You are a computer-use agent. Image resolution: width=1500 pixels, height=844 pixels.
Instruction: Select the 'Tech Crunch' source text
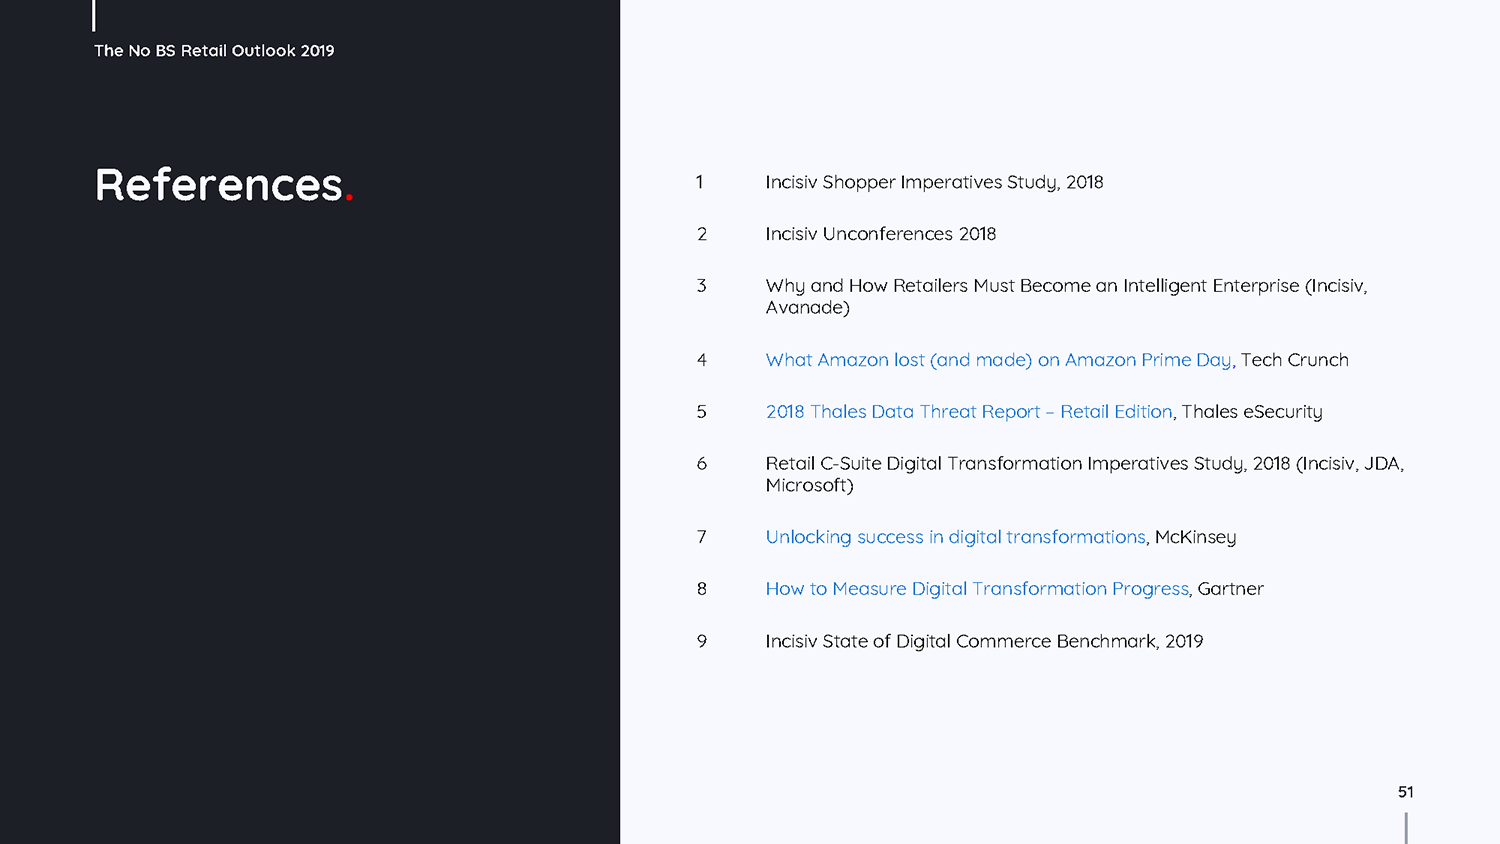[1294, 360]
